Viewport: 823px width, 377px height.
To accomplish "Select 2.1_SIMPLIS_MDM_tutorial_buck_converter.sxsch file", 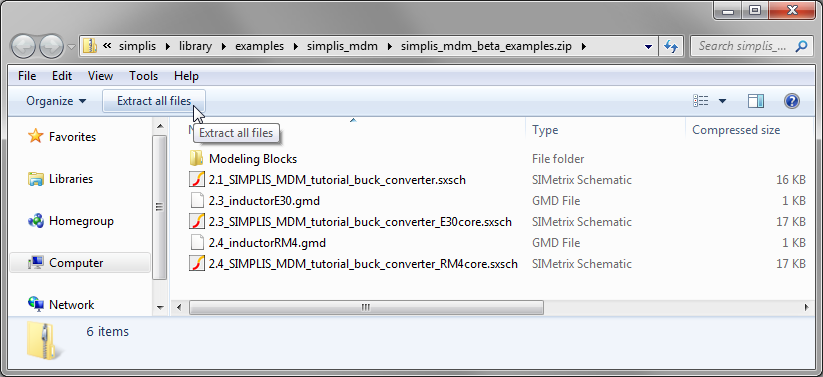I will (337, 180).
